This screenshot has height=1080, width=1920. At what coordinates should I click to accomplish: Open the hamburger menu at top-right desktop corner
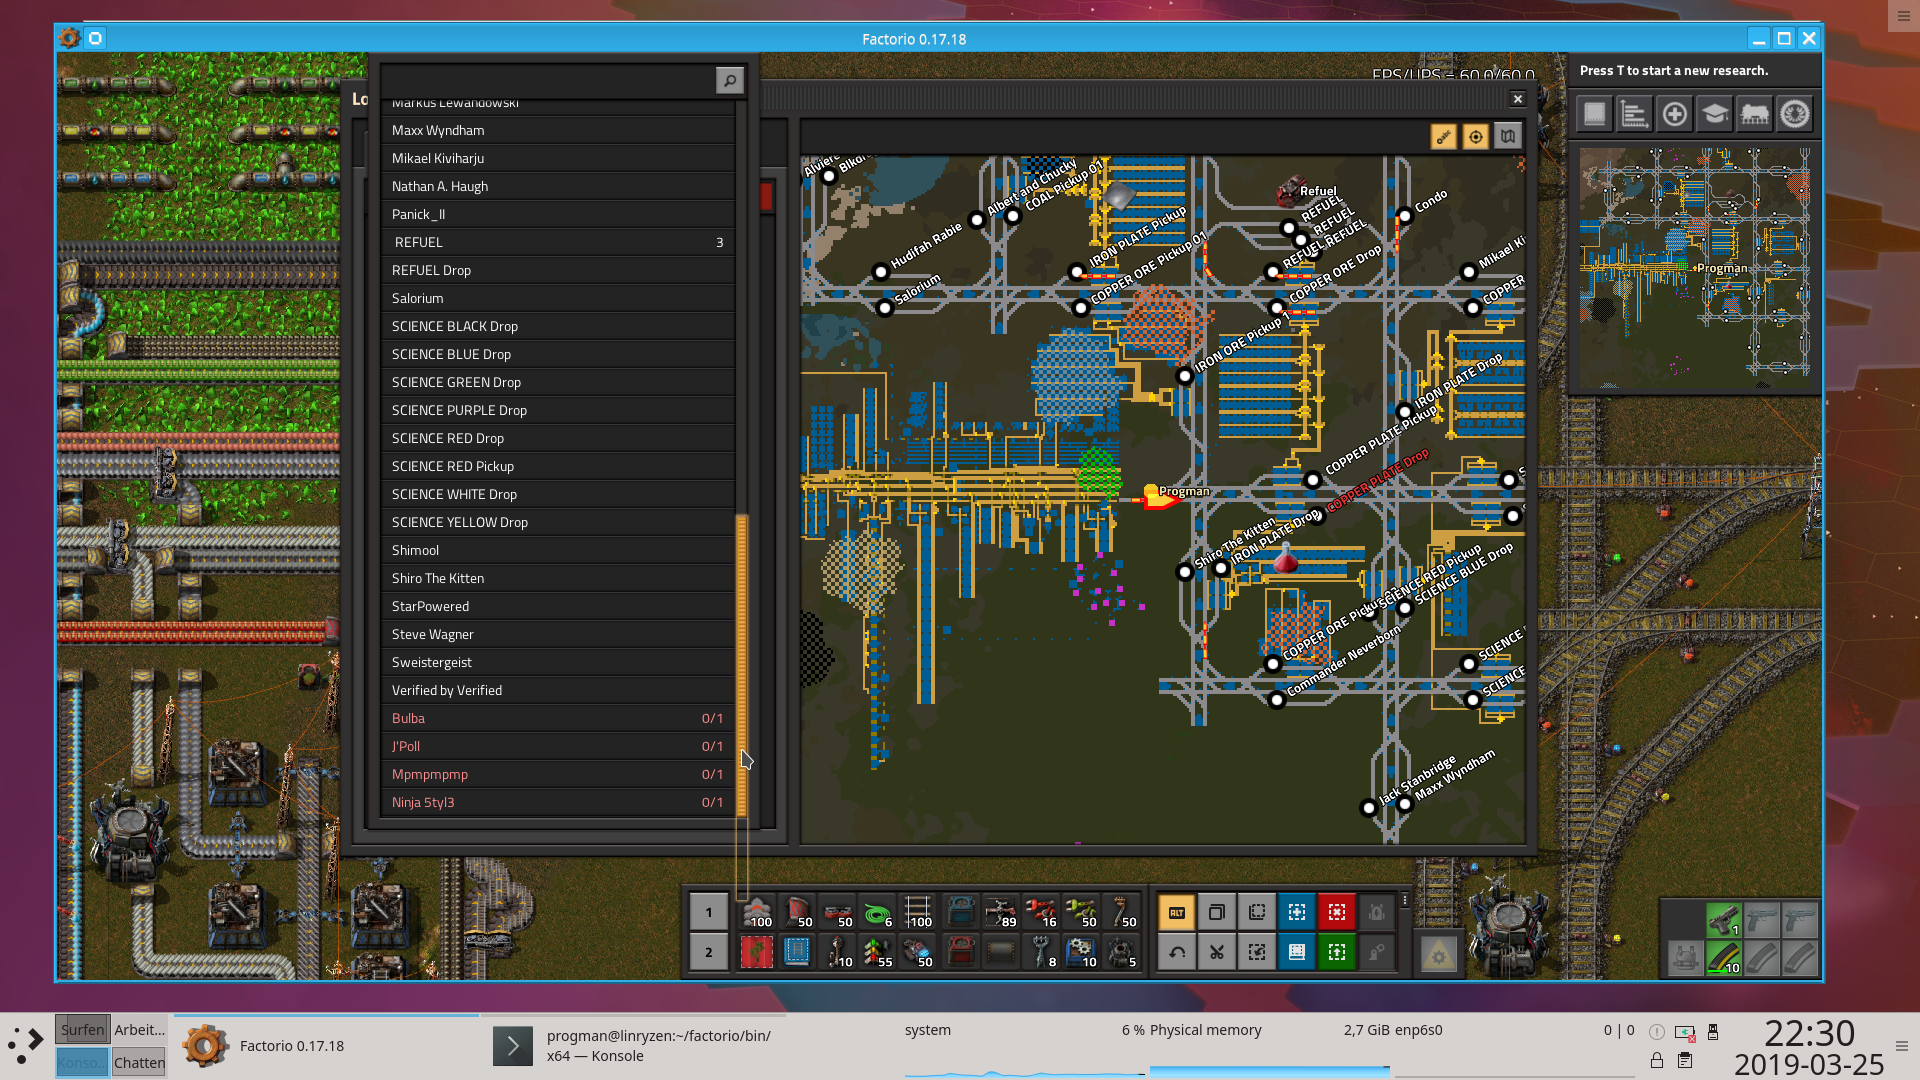(1903, 16)
